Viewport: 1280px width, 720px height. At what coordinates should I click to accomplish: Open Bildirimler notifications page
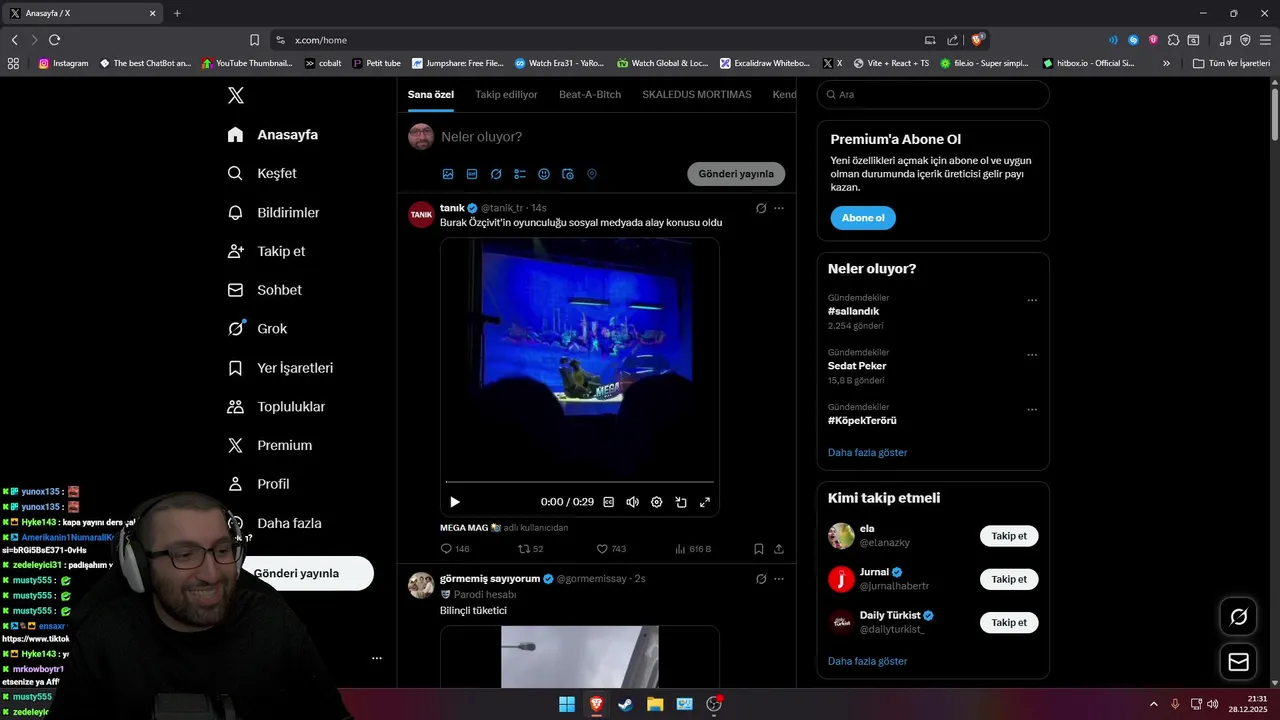point(273,213)
